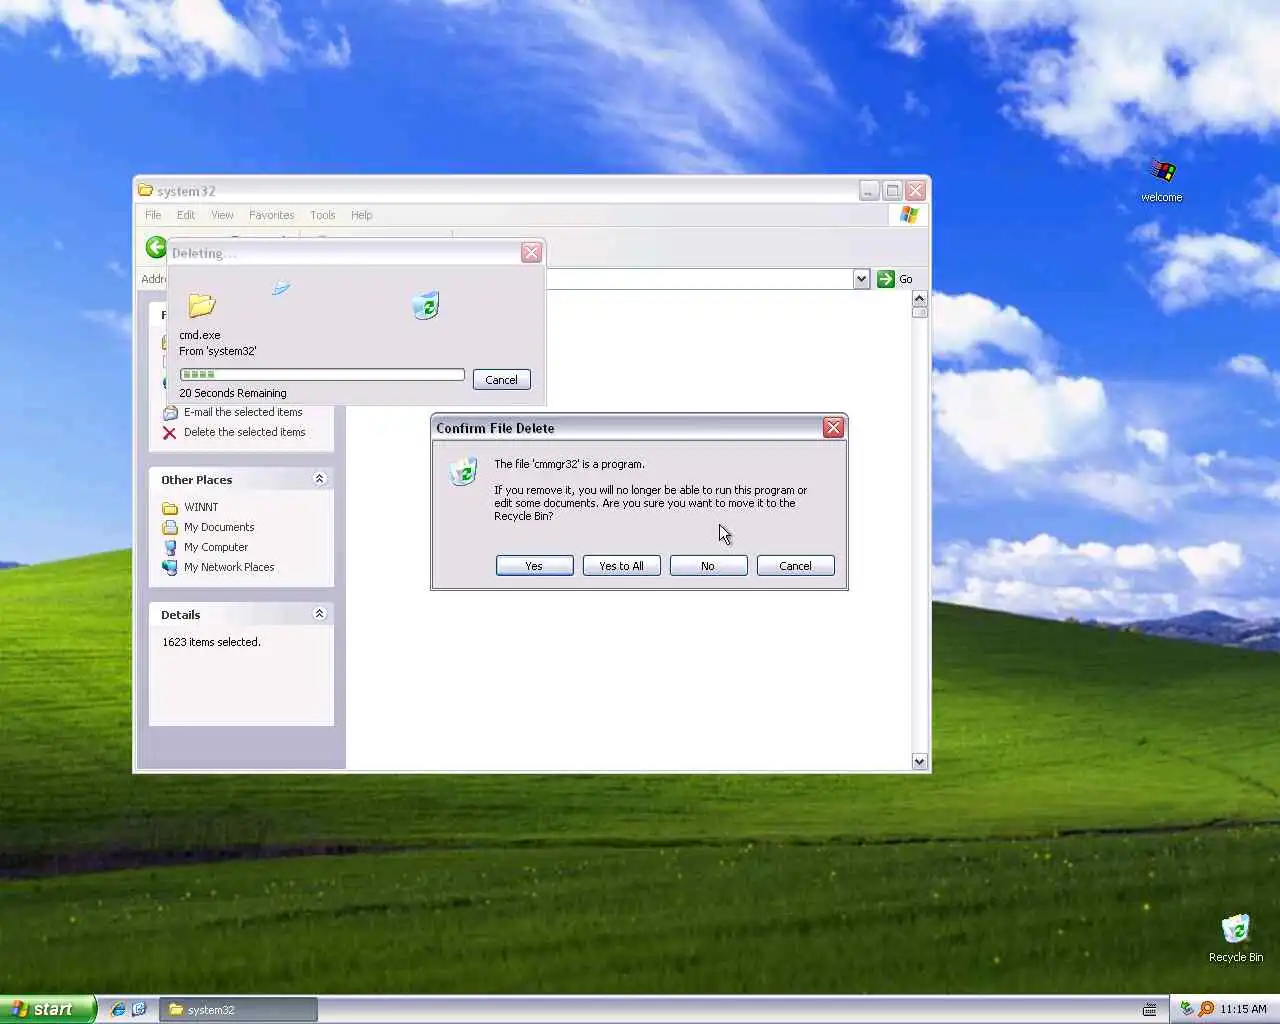
Task: Click the My Documents icon
Action: tap(170, 527)
